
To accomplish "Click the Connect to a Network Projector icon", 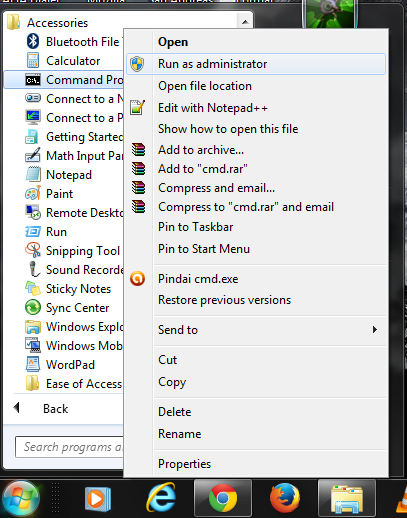I will click(33, 98).
